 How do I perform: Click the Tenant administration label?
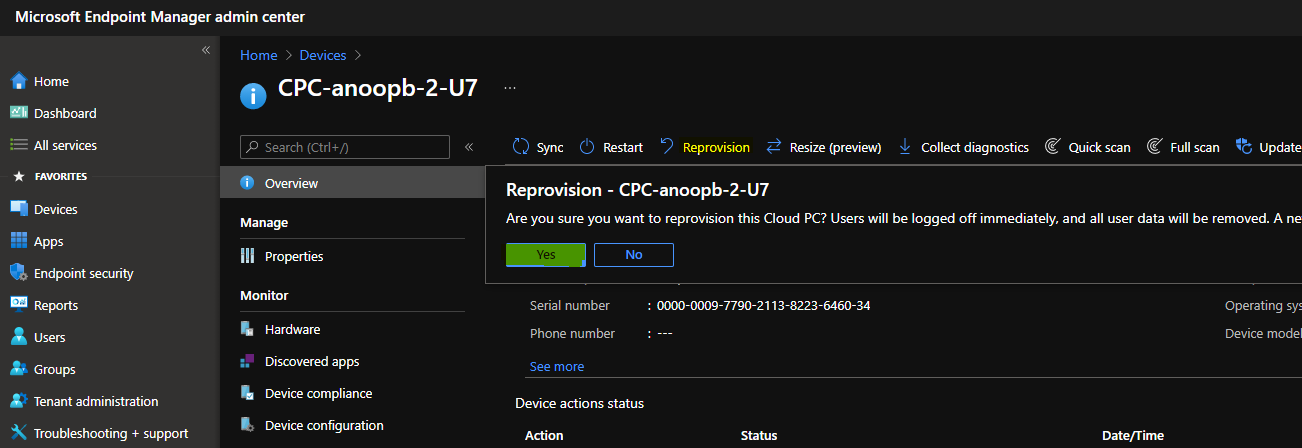tap(96, 401)
